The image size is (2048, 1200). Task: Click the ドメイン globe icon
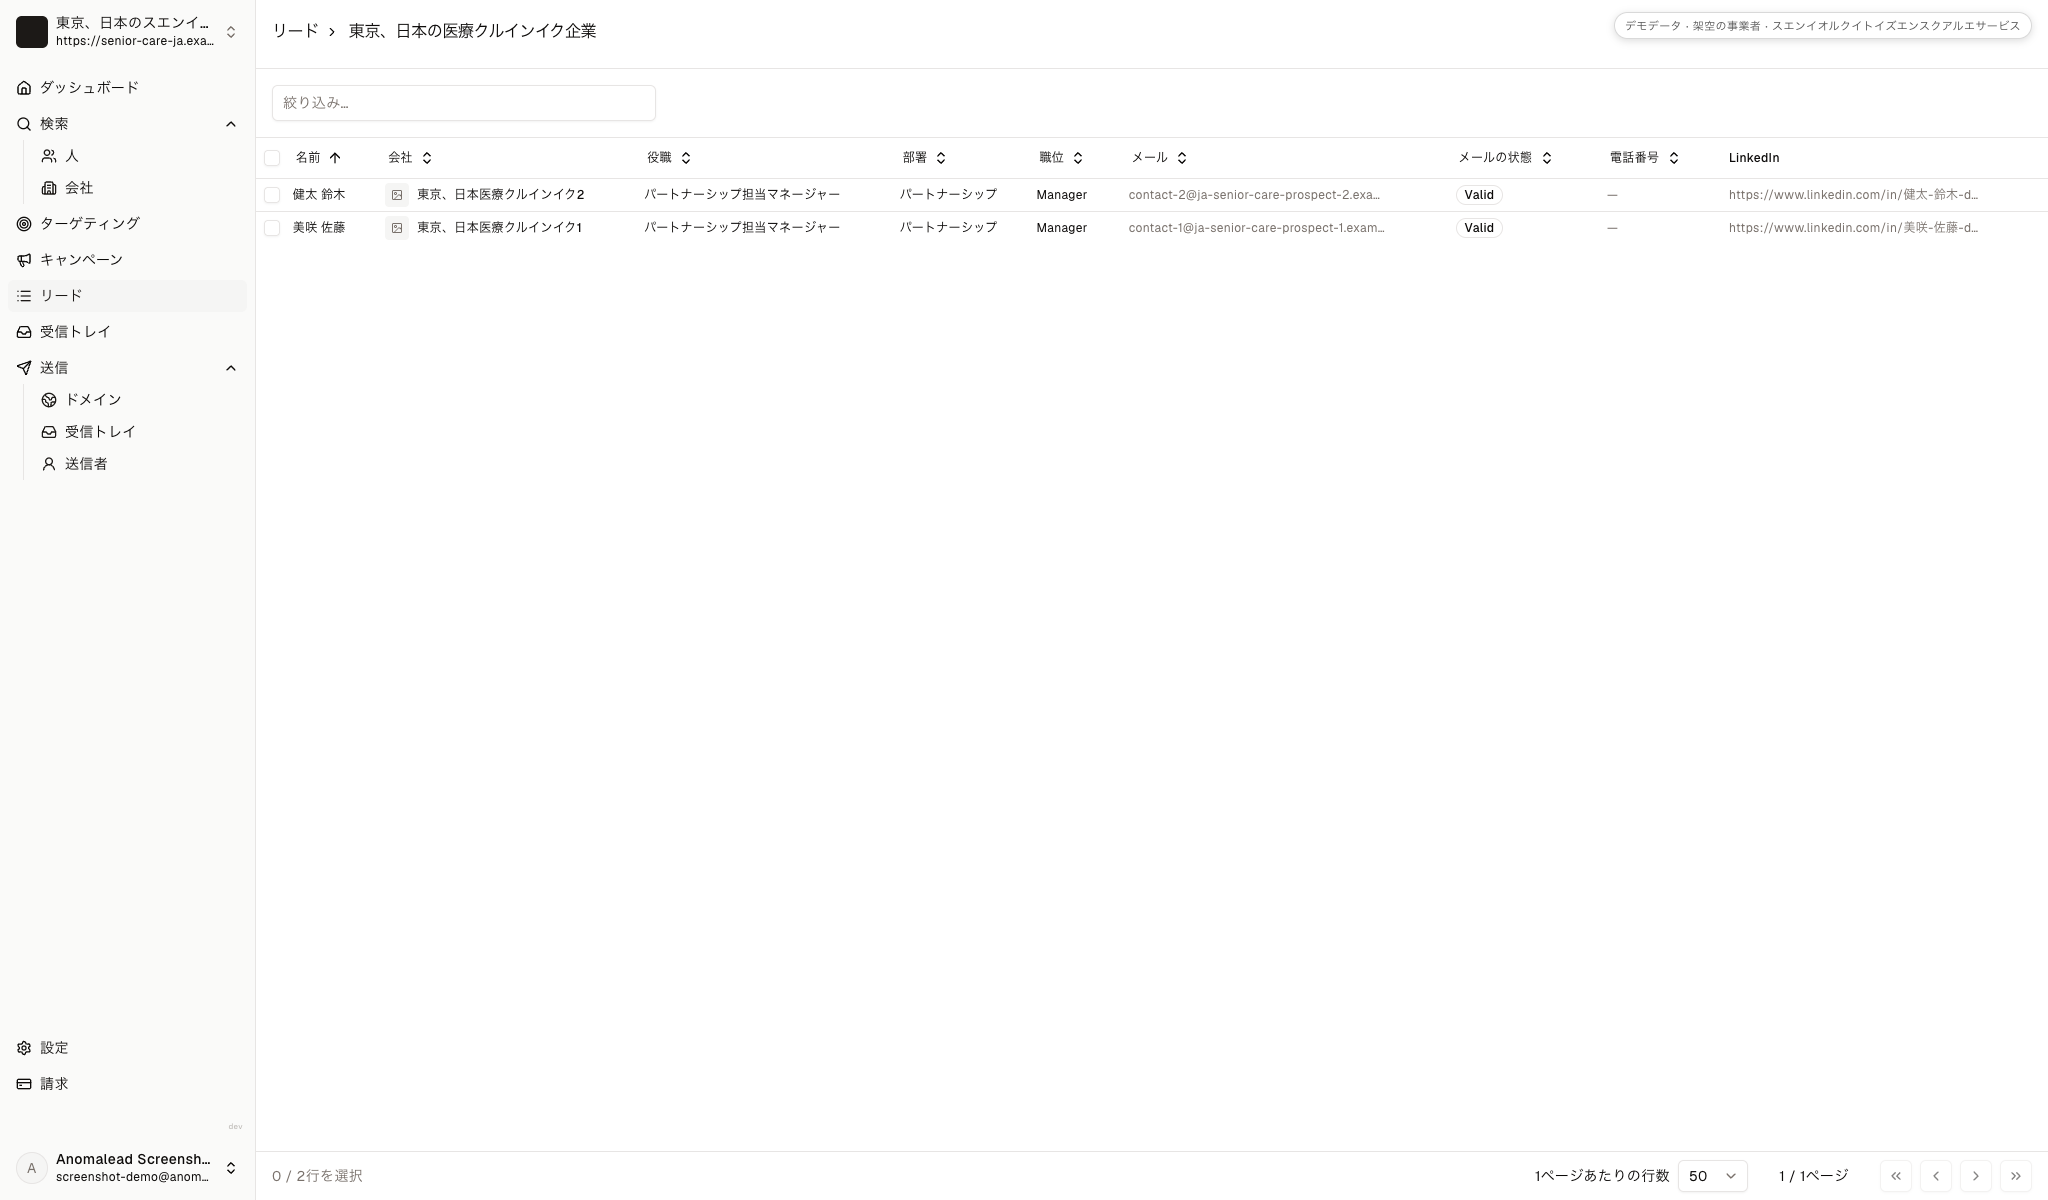[49, 400]
